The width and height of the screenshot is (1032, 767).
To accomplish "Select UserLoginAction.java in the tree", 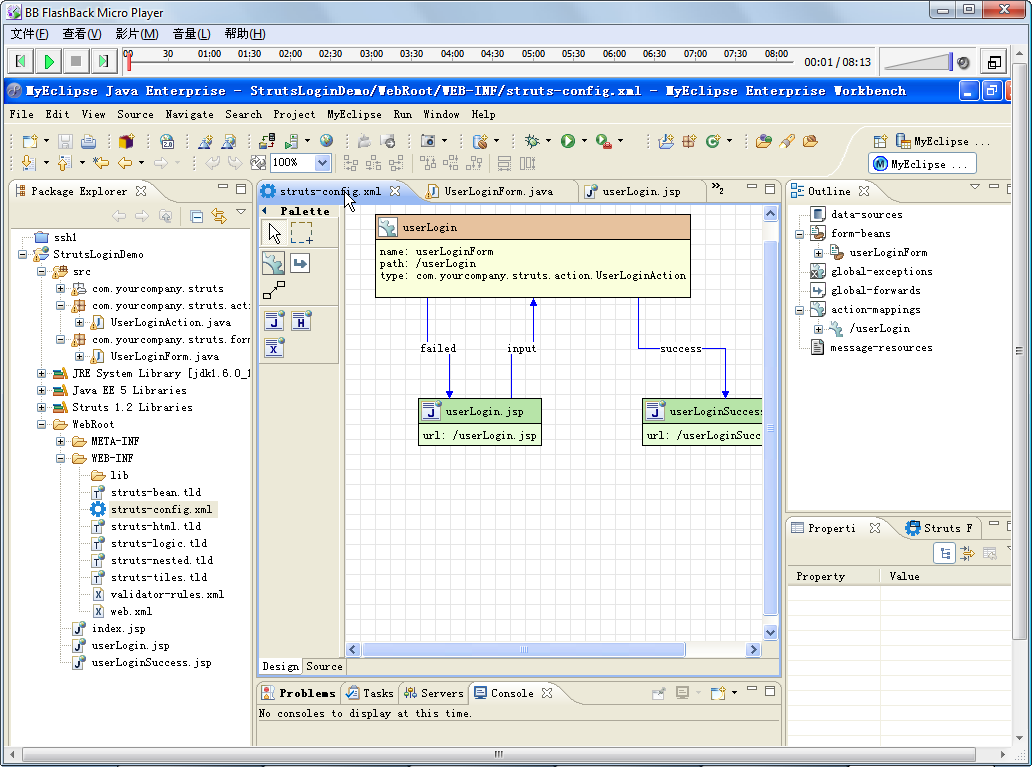I will (170, 323).
